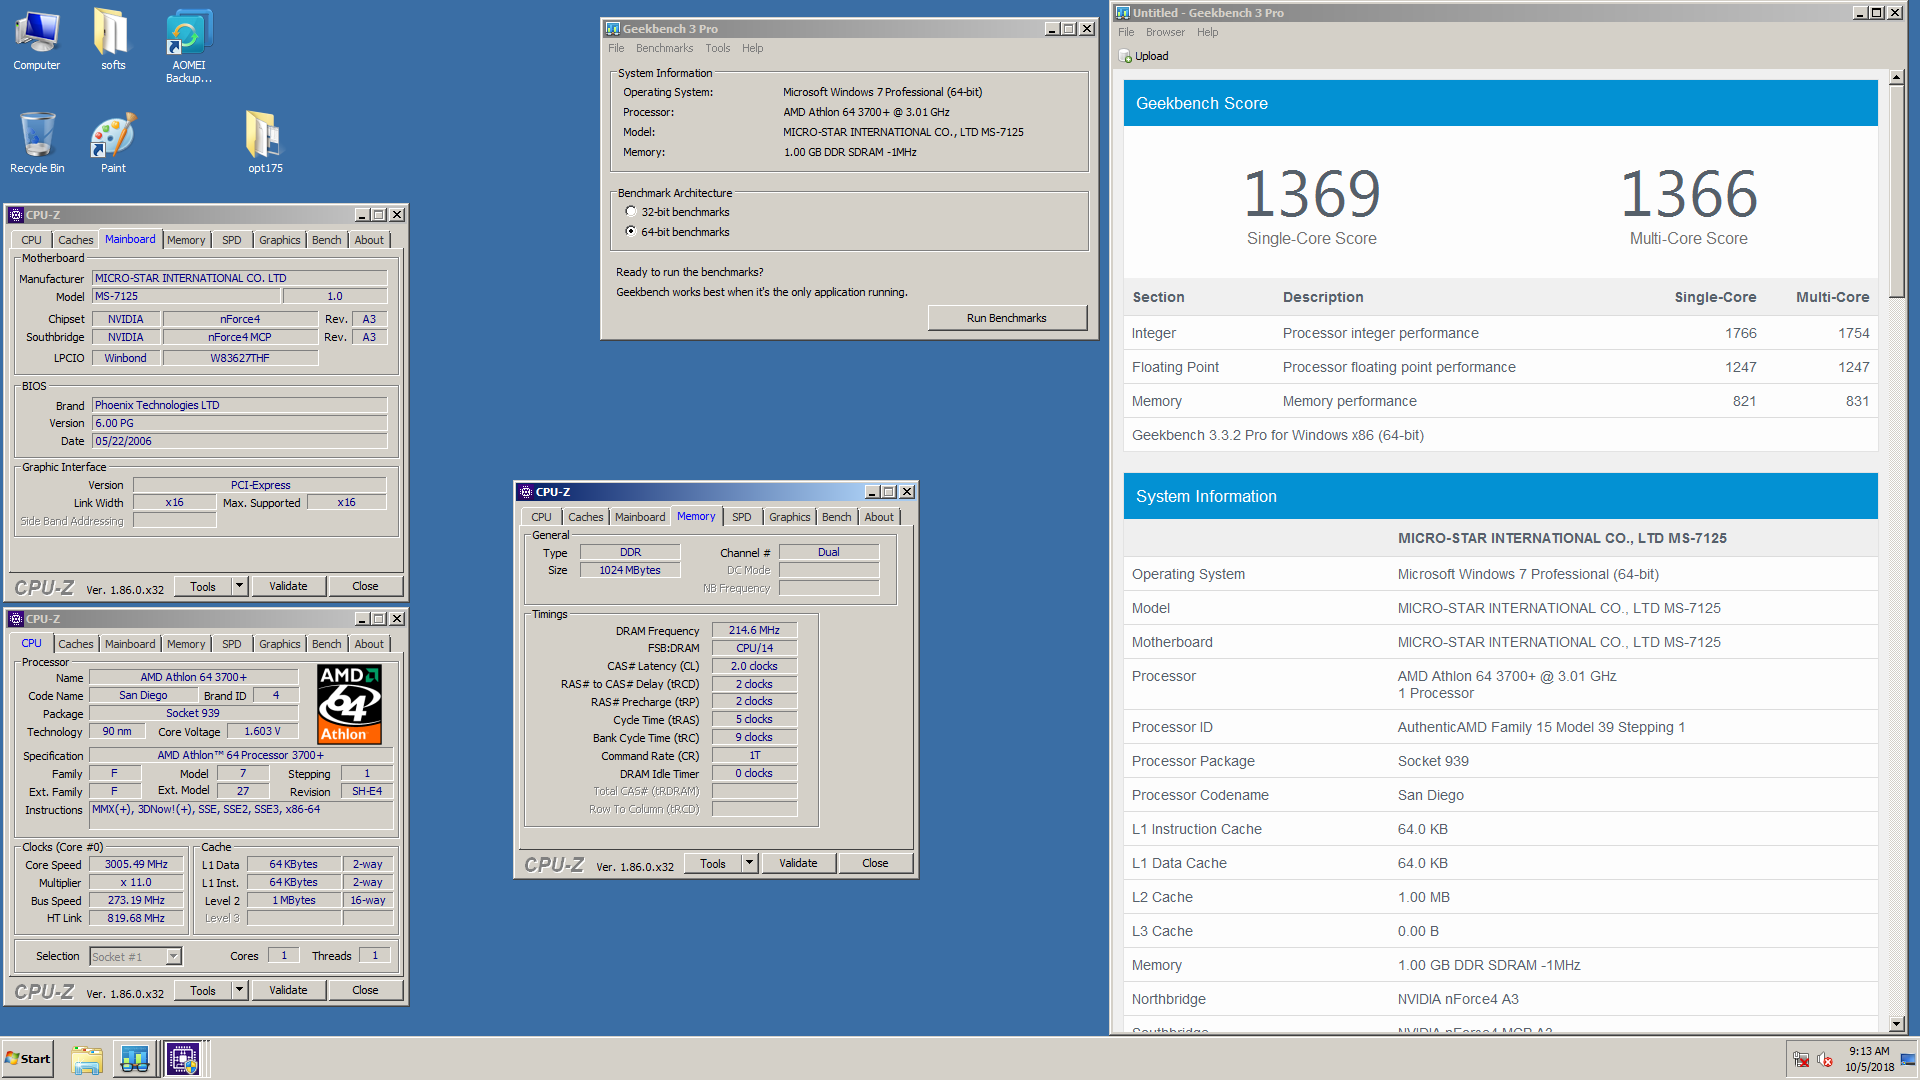The width and height of the screenshot is (1920, 1080).
Task: Click BIOS Date field 05/22/2006
Action: (x=239, y=441)
